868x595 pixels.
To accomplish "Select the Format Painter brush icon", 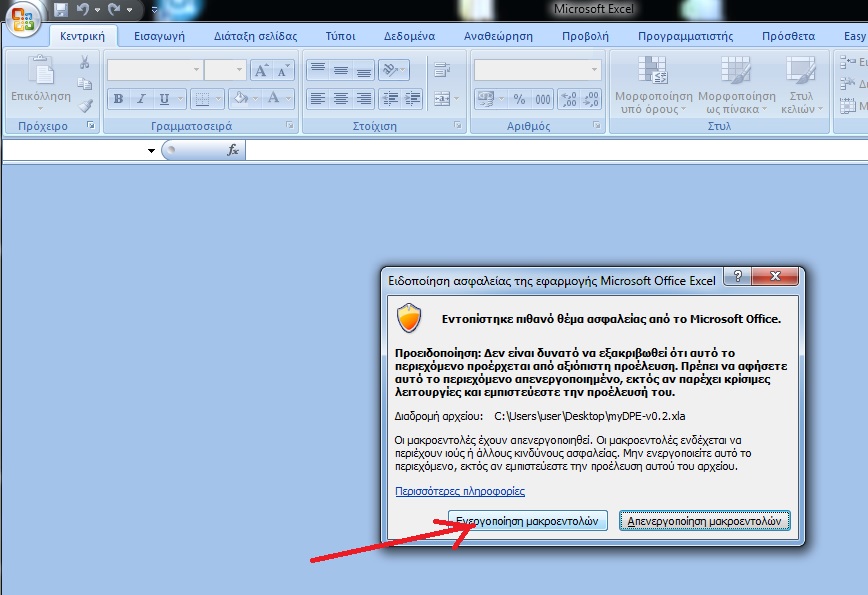I will 85,104.
